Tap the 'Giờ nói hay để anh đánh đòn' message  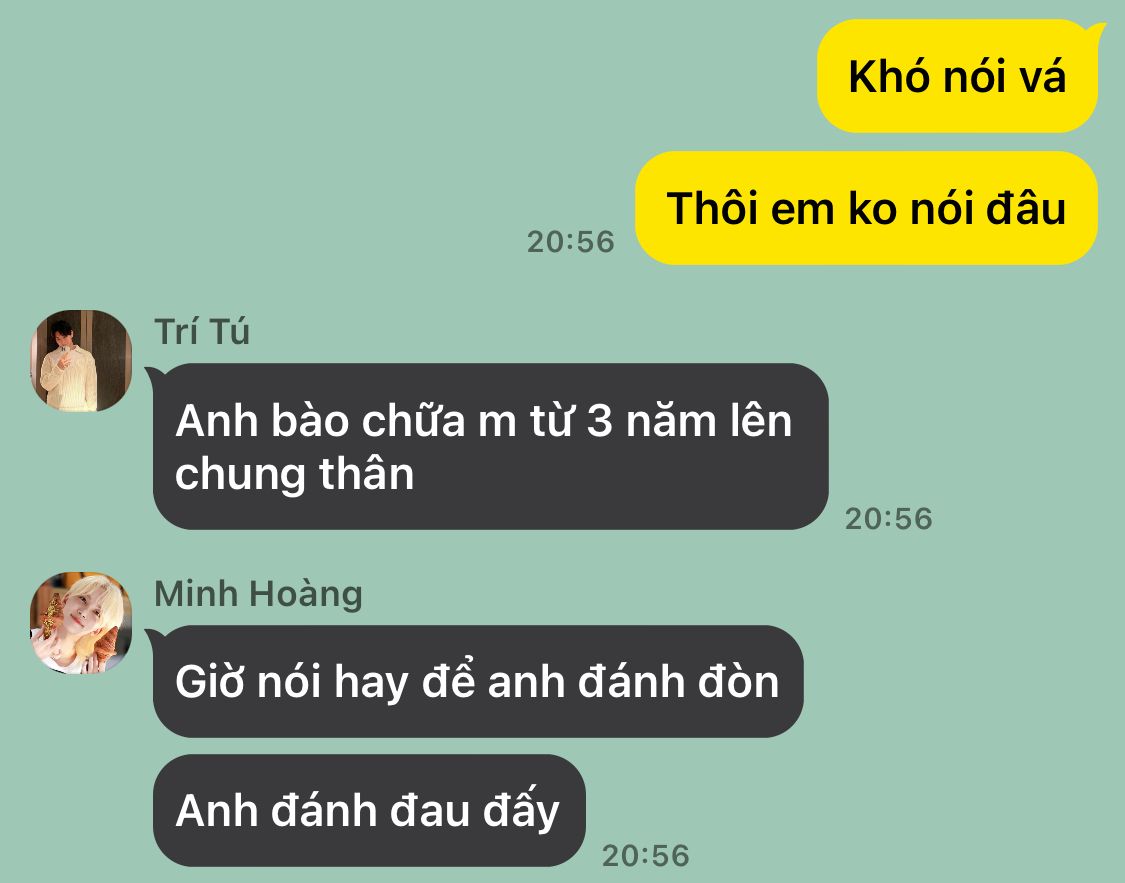click(x=478, y=681)
